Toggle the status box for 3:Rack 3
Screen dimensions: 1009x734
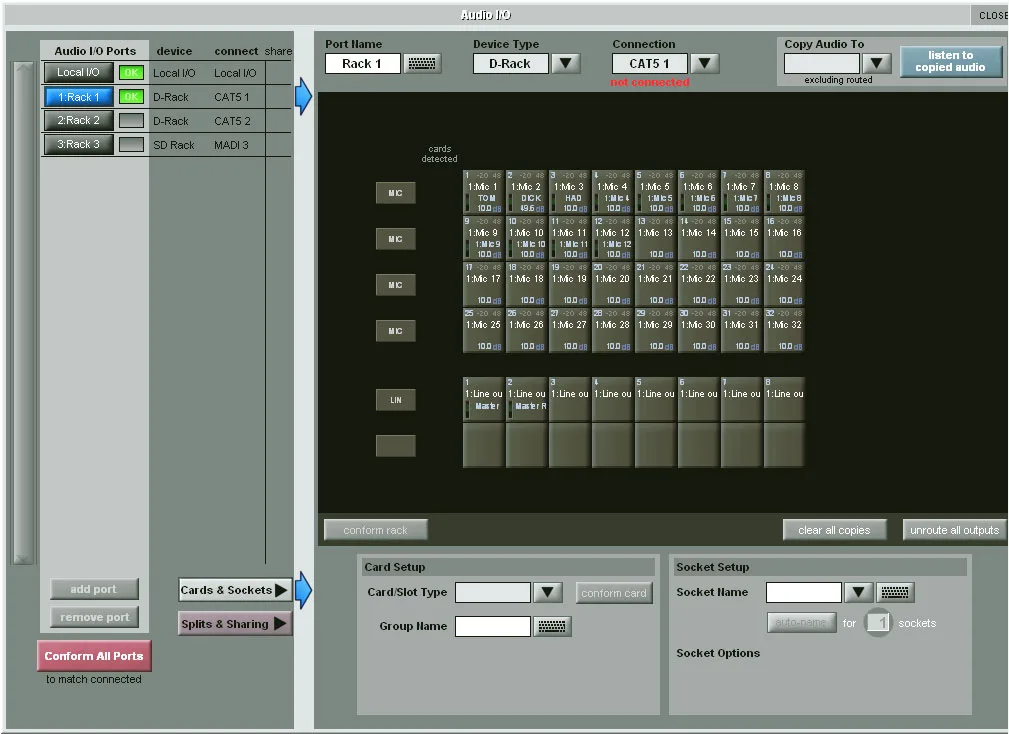coord(131,145)
